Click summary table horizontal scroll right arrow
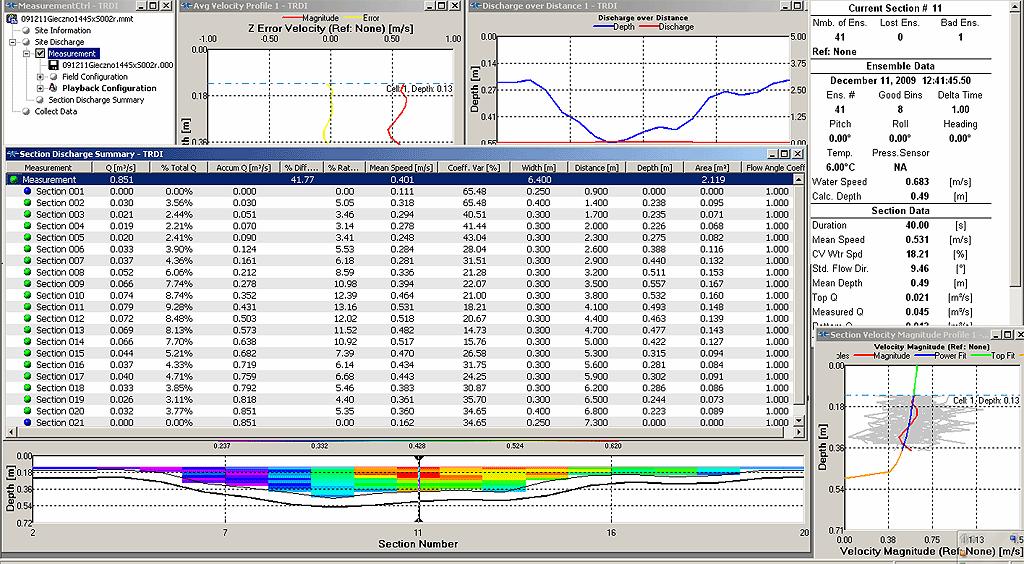1024x564 pixels. (x=799, y=432)
